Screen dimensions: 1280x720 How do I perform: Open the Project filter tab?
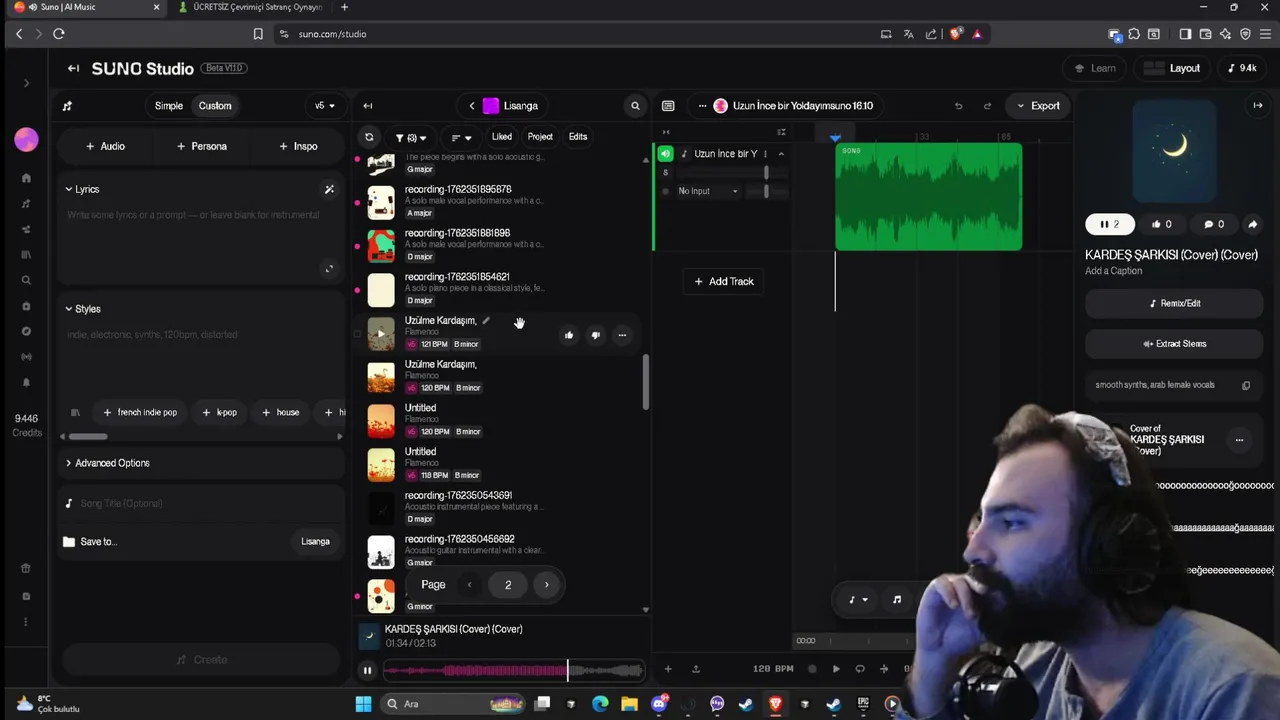540,137
